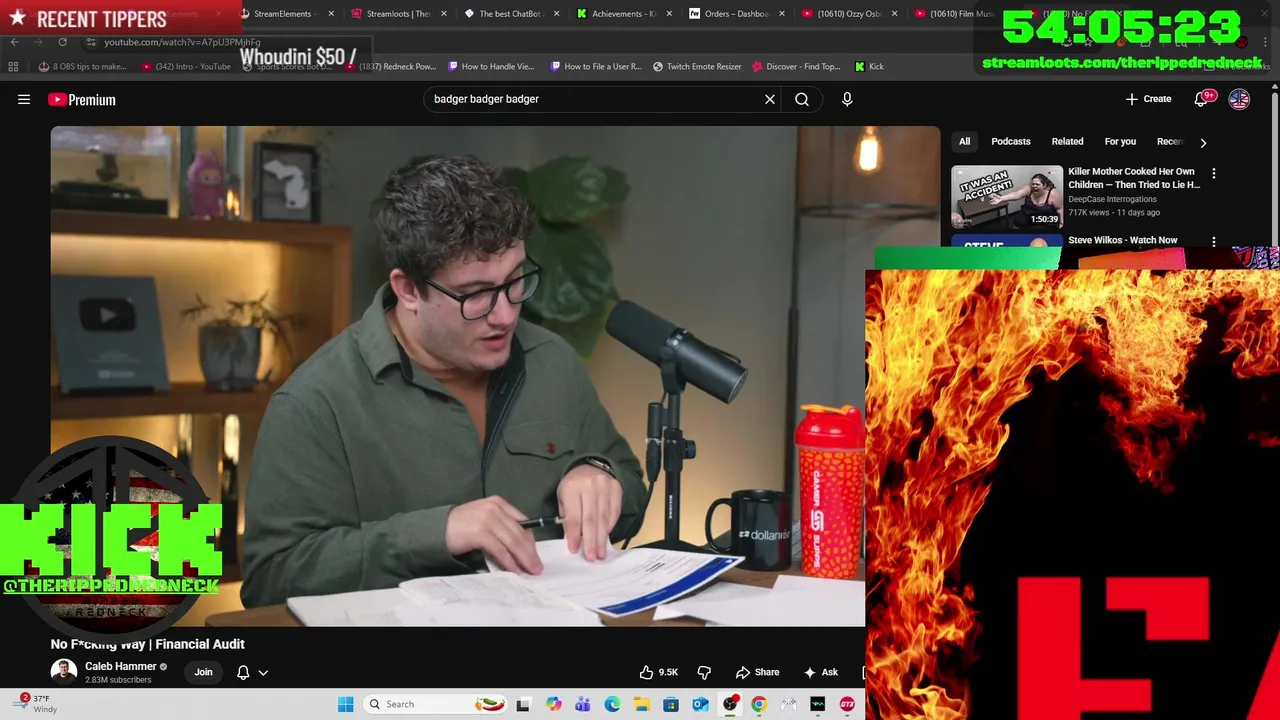
Task: Select the Related filter chip
Action: (1067, 141)
